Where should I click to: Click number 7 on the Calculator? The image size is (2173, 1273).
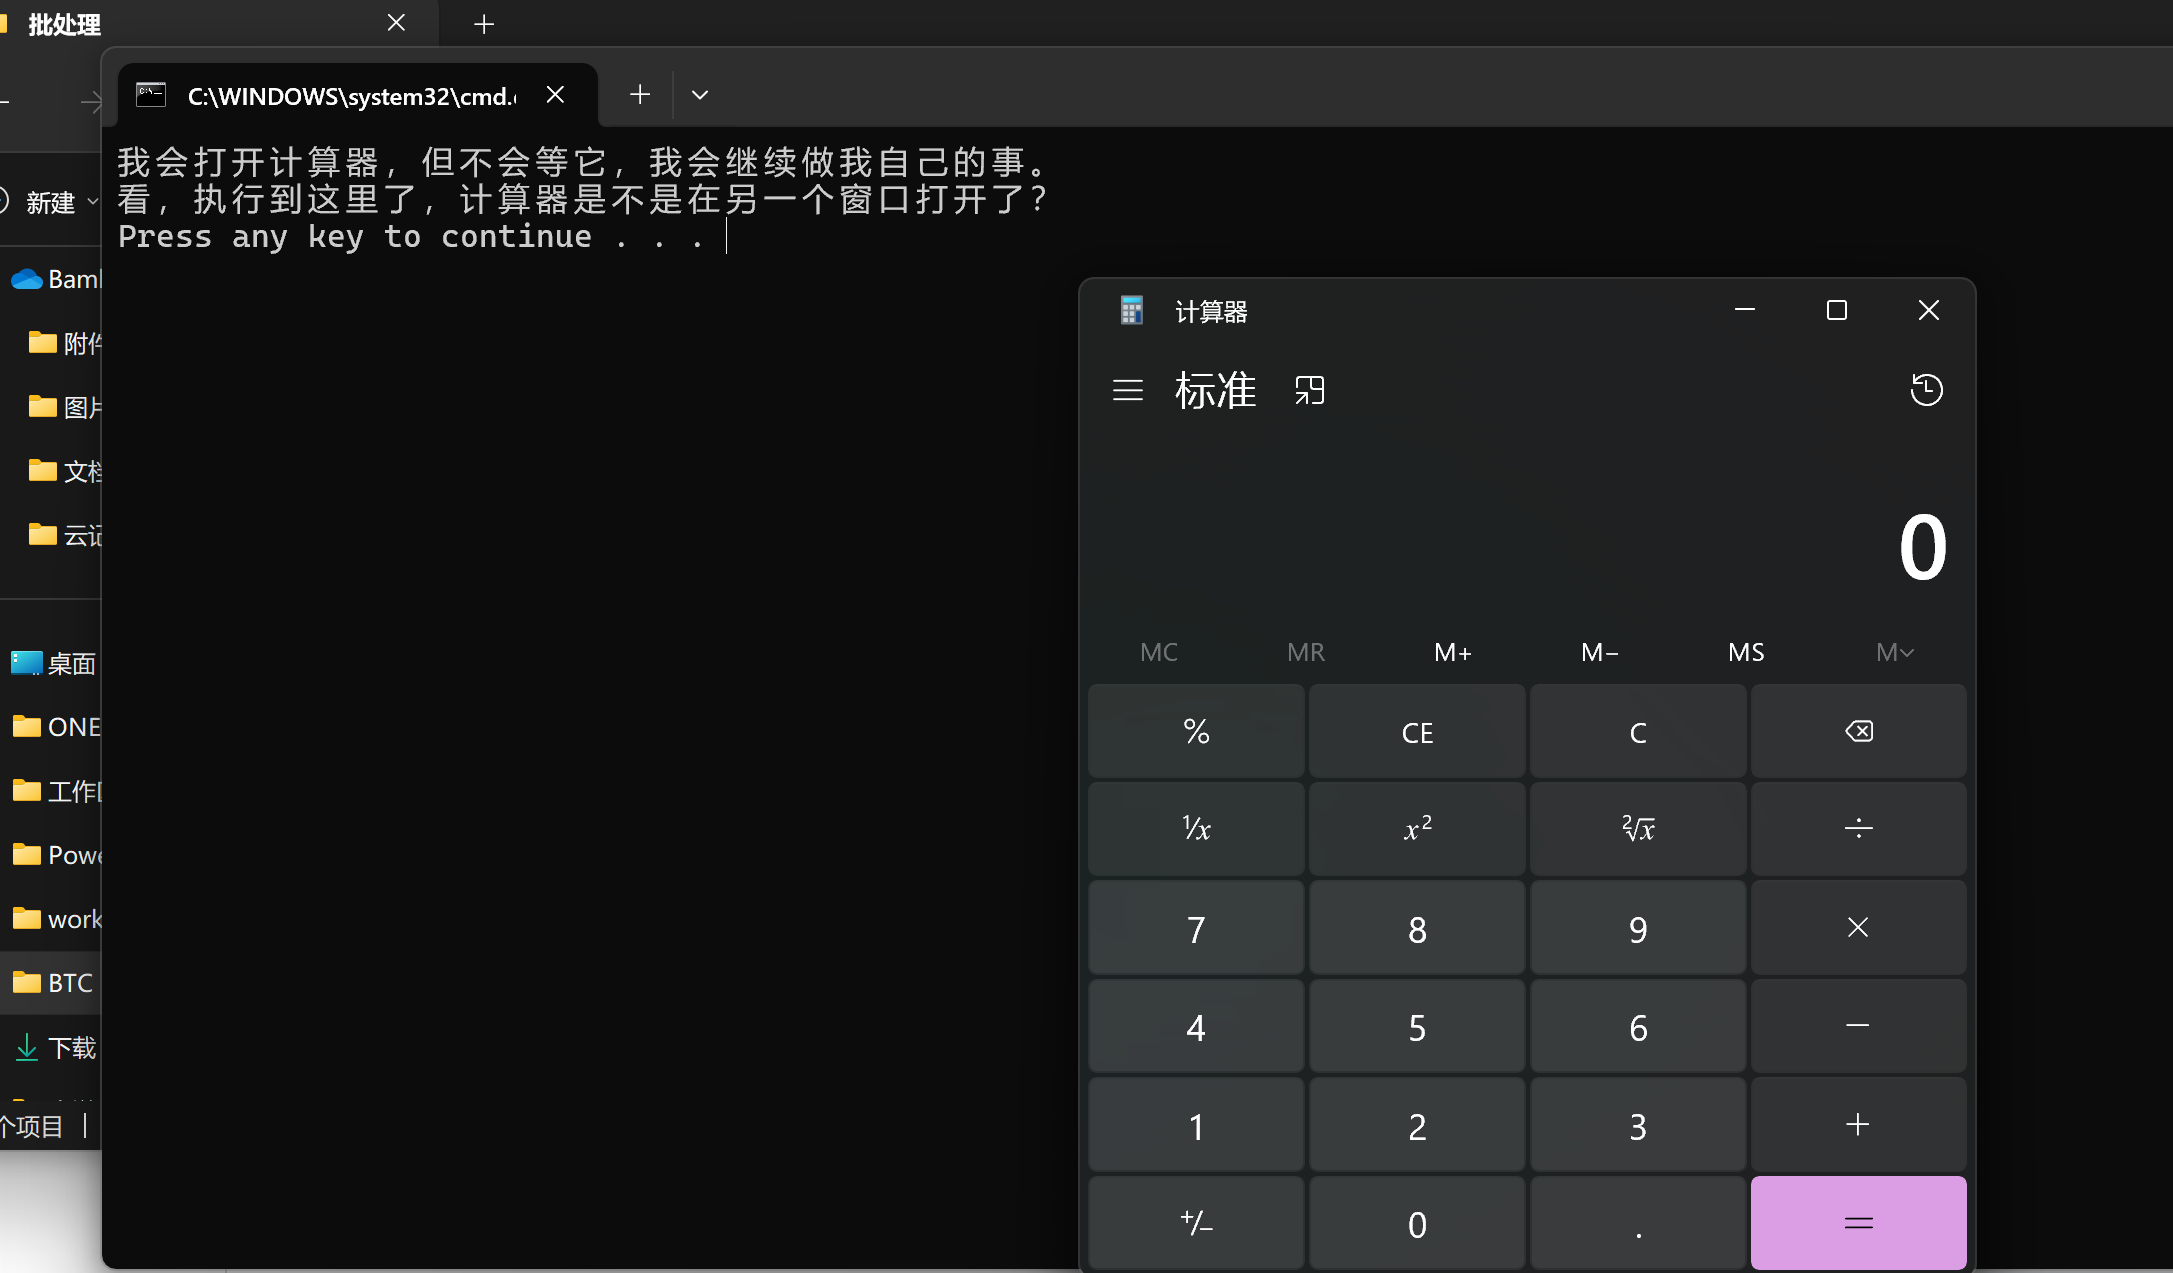coord(1196,927)
